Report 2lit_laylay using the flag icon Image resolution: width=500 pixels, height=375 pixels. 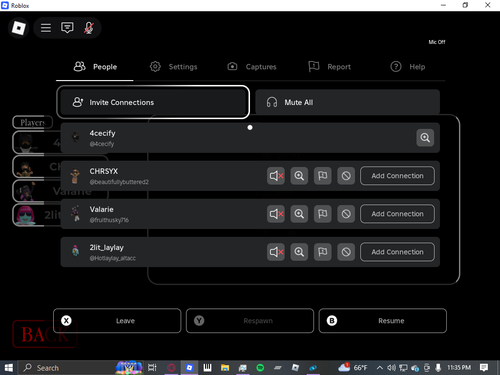click(x=323, y=252)
